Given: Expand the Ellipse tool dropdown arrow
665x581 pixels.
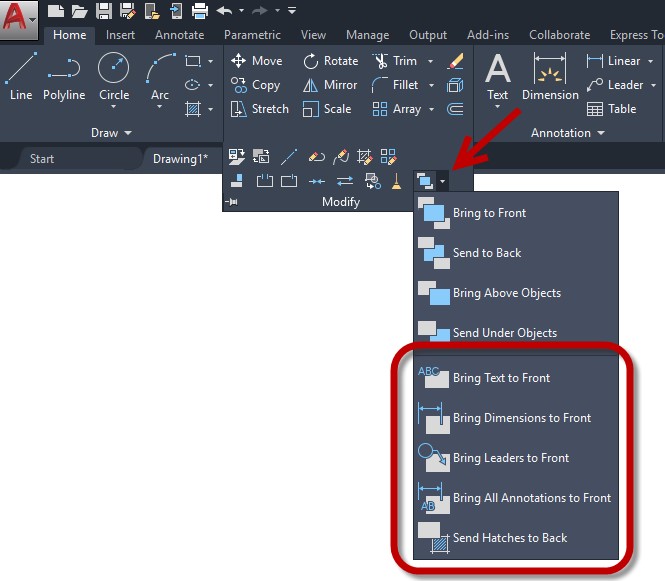Looking at the screenshot, I should coord(210,85).
